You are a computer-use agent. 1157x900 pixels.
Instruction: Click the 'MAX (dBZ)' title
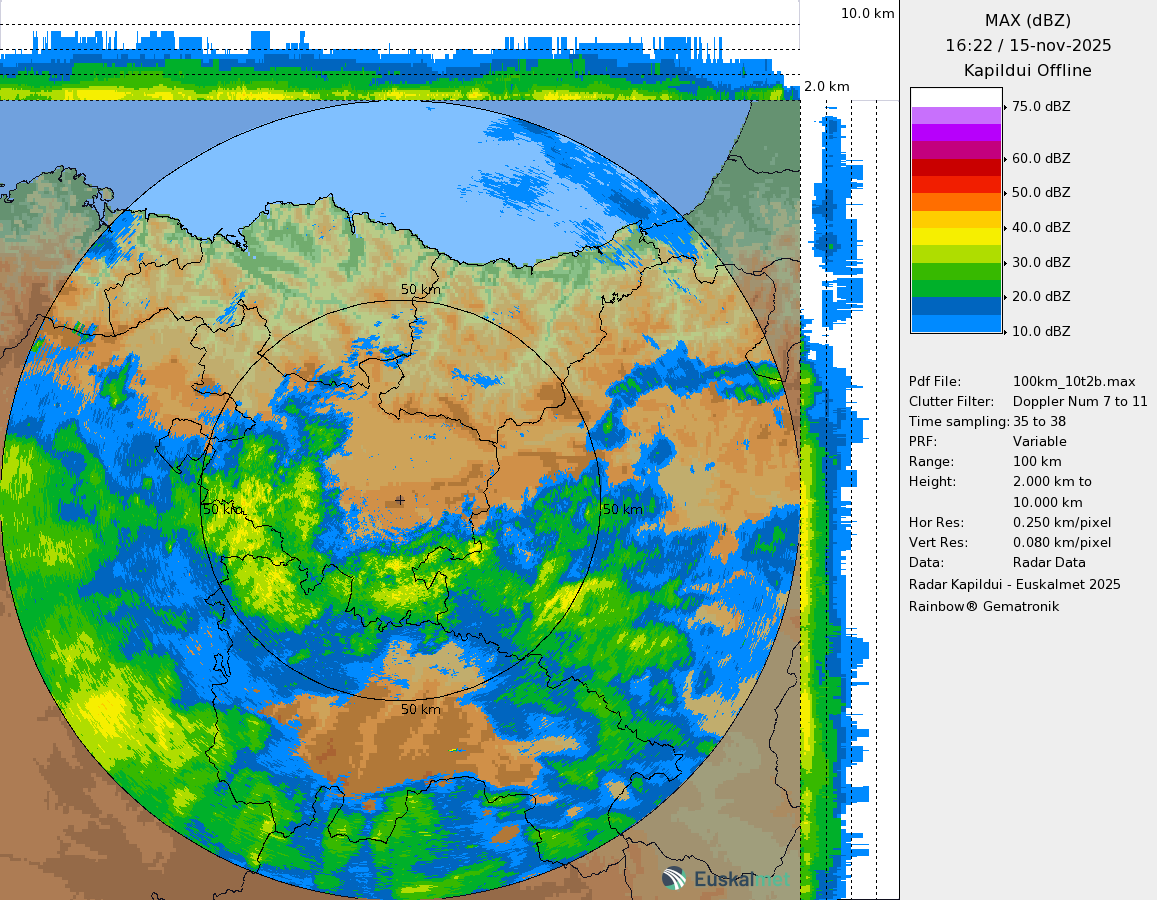pos(1028,21)
